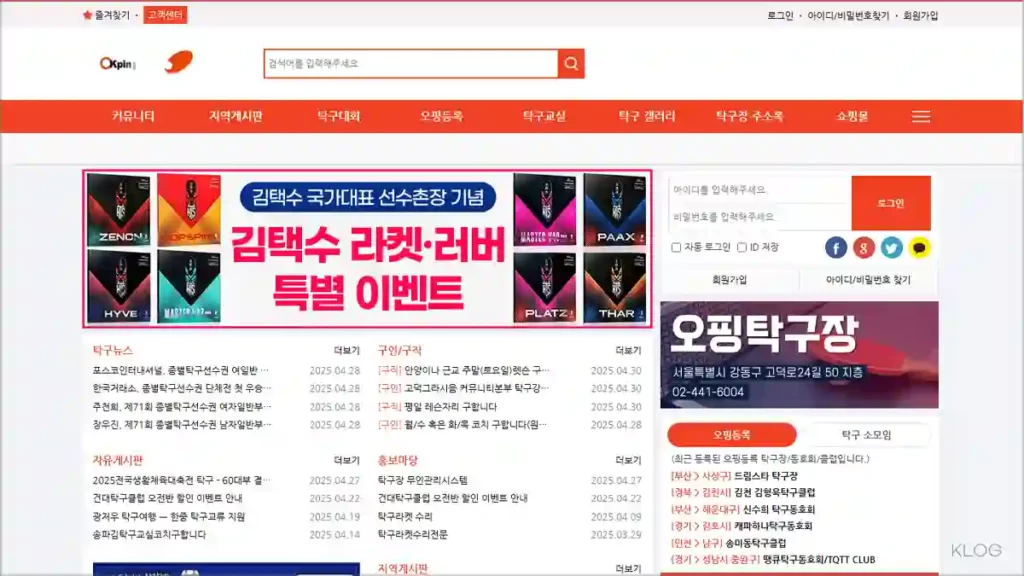Image resolution: width=1024 pixels, height=576 pixels.
Task: Open the 구인/구직 section heading
Action: (400, 351)
